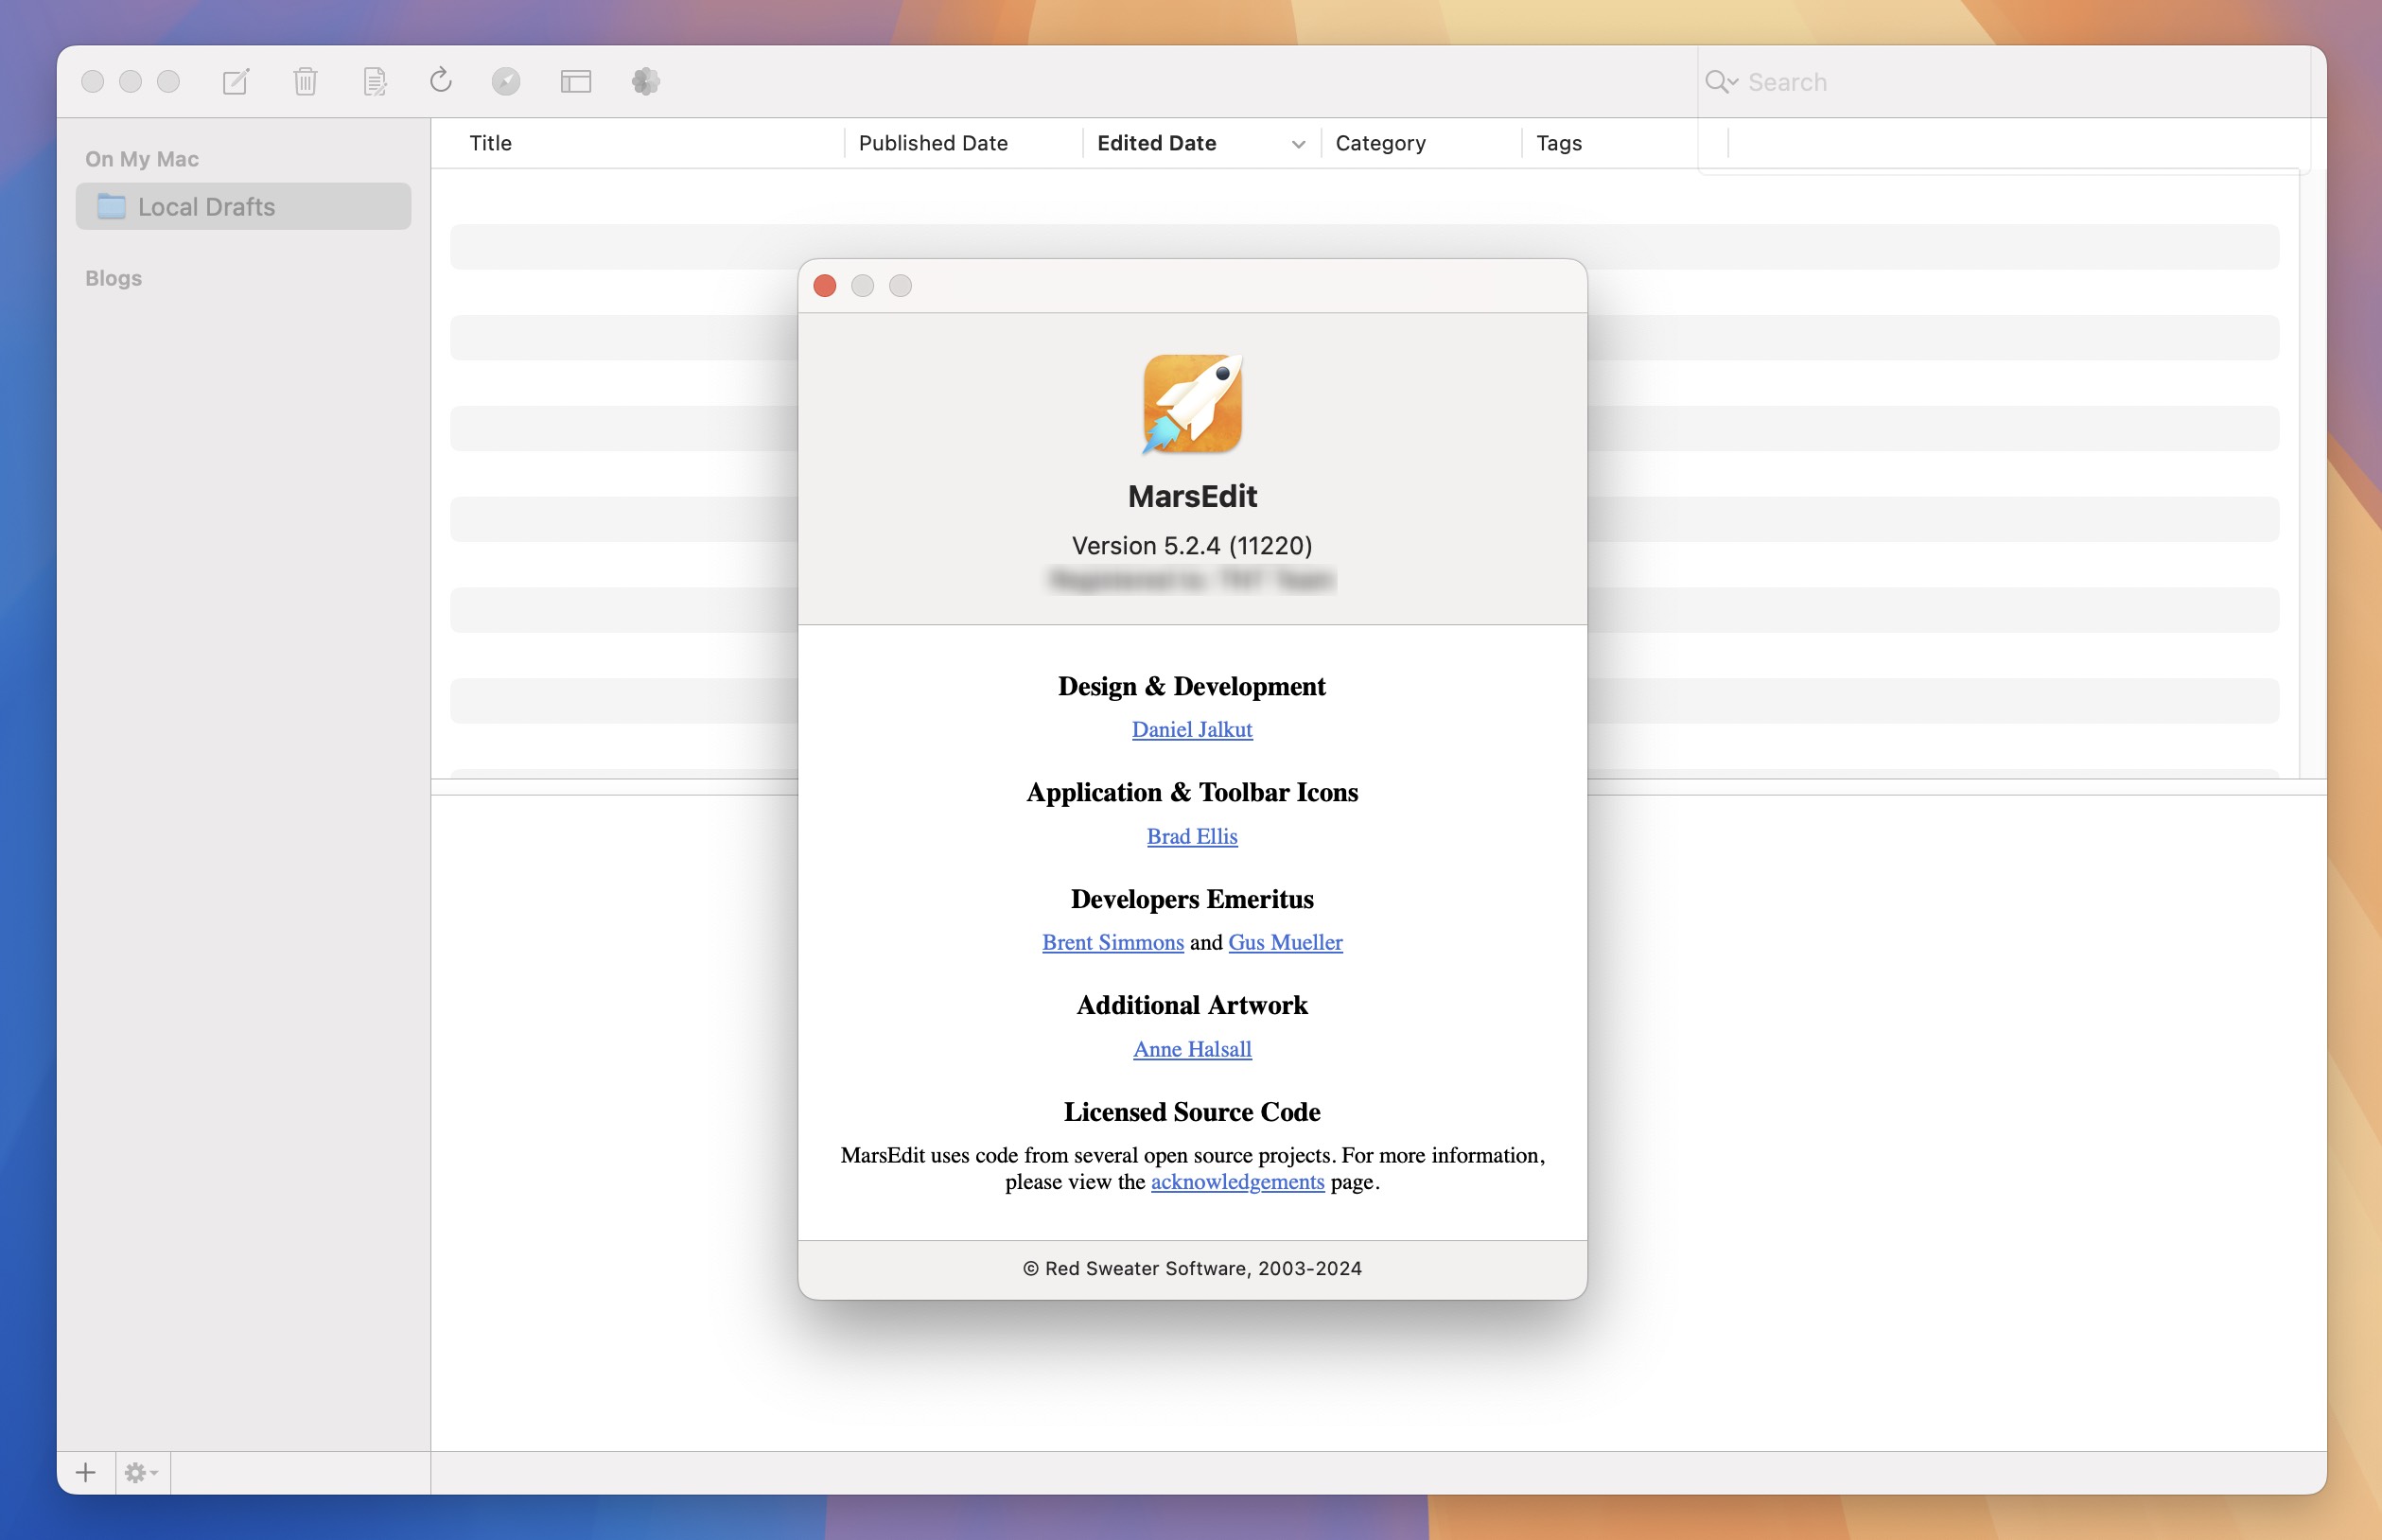Click the search magnifier icon
This screenshot has width=2382, height=1540.
coord(1720,82)
